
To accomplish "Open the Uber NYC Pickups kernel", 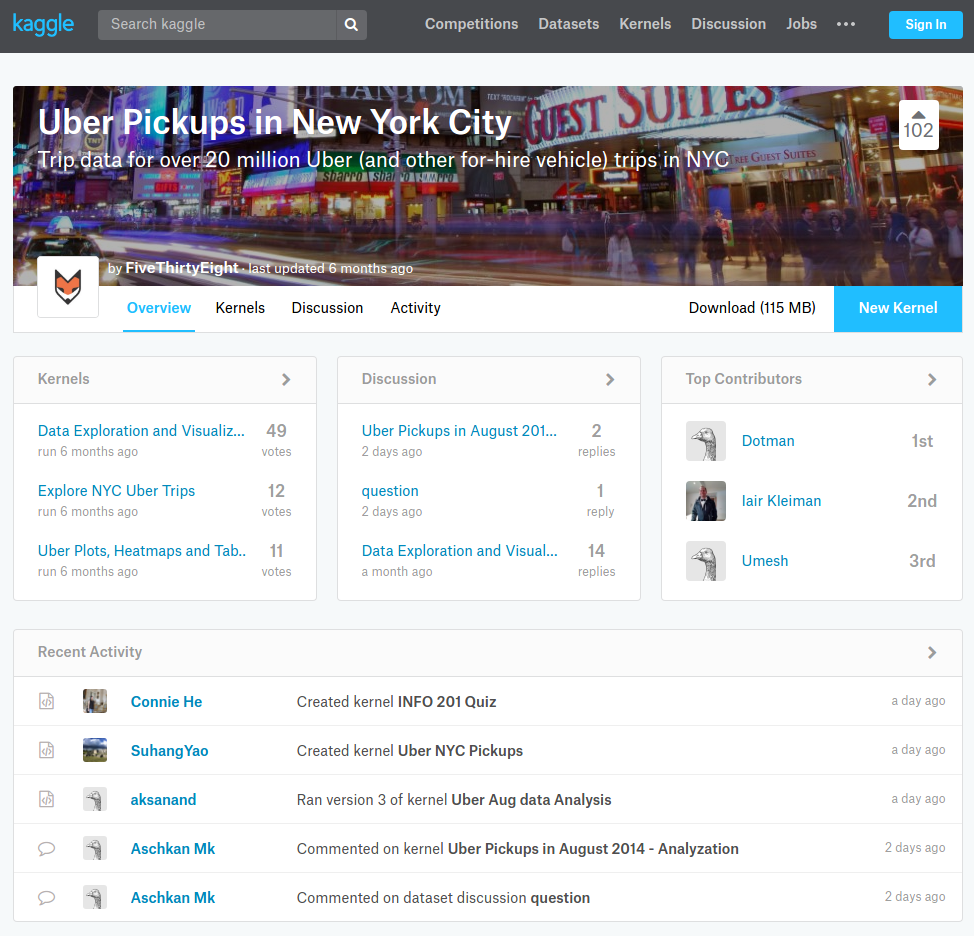I will 460,751.
